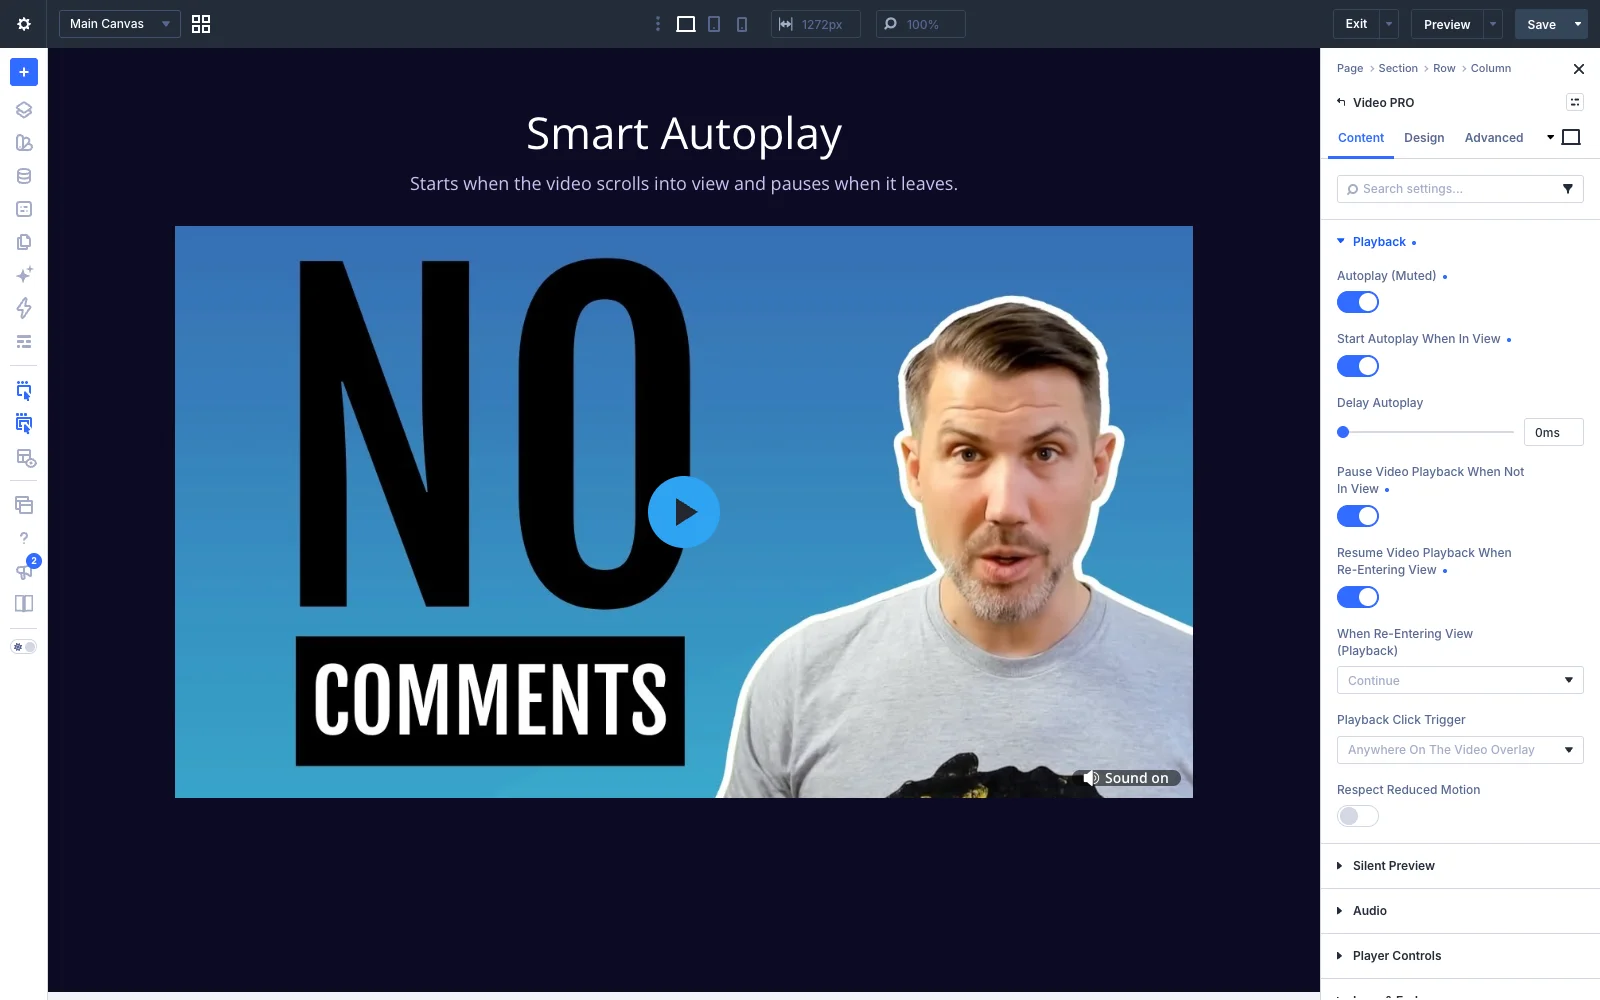Click the video play button
The width and height of the screenshot is (1600, 1000).
(684, 512)
